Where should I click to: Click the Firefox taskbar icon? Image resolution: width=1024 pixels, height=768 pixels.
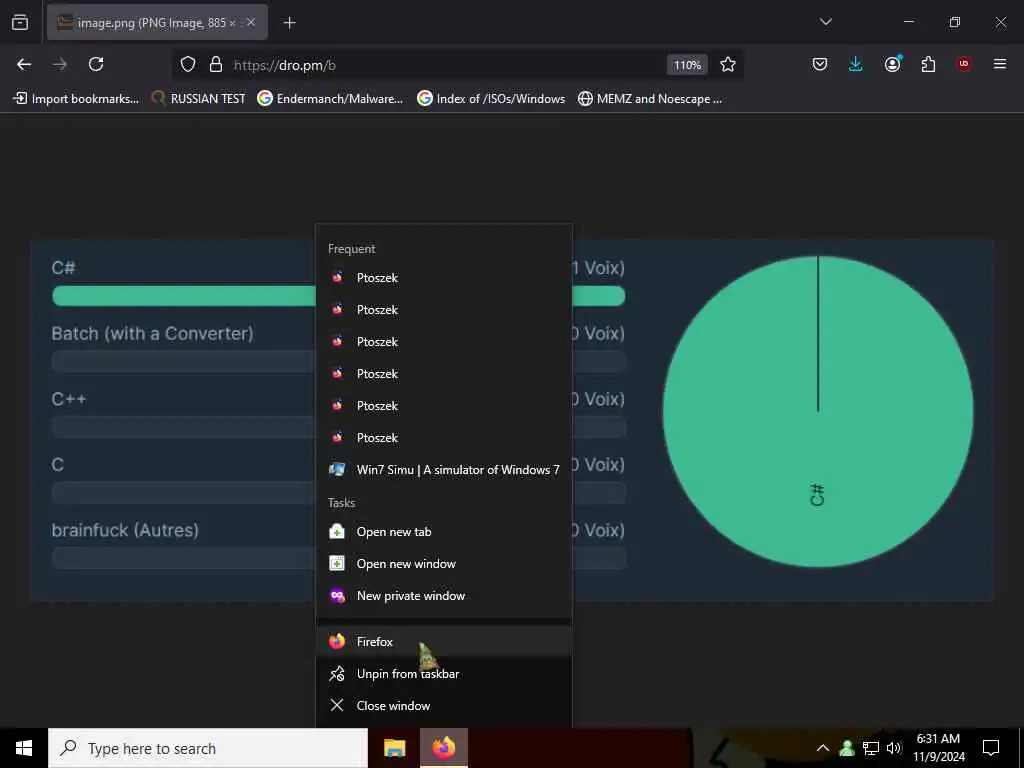pos(443,748)
